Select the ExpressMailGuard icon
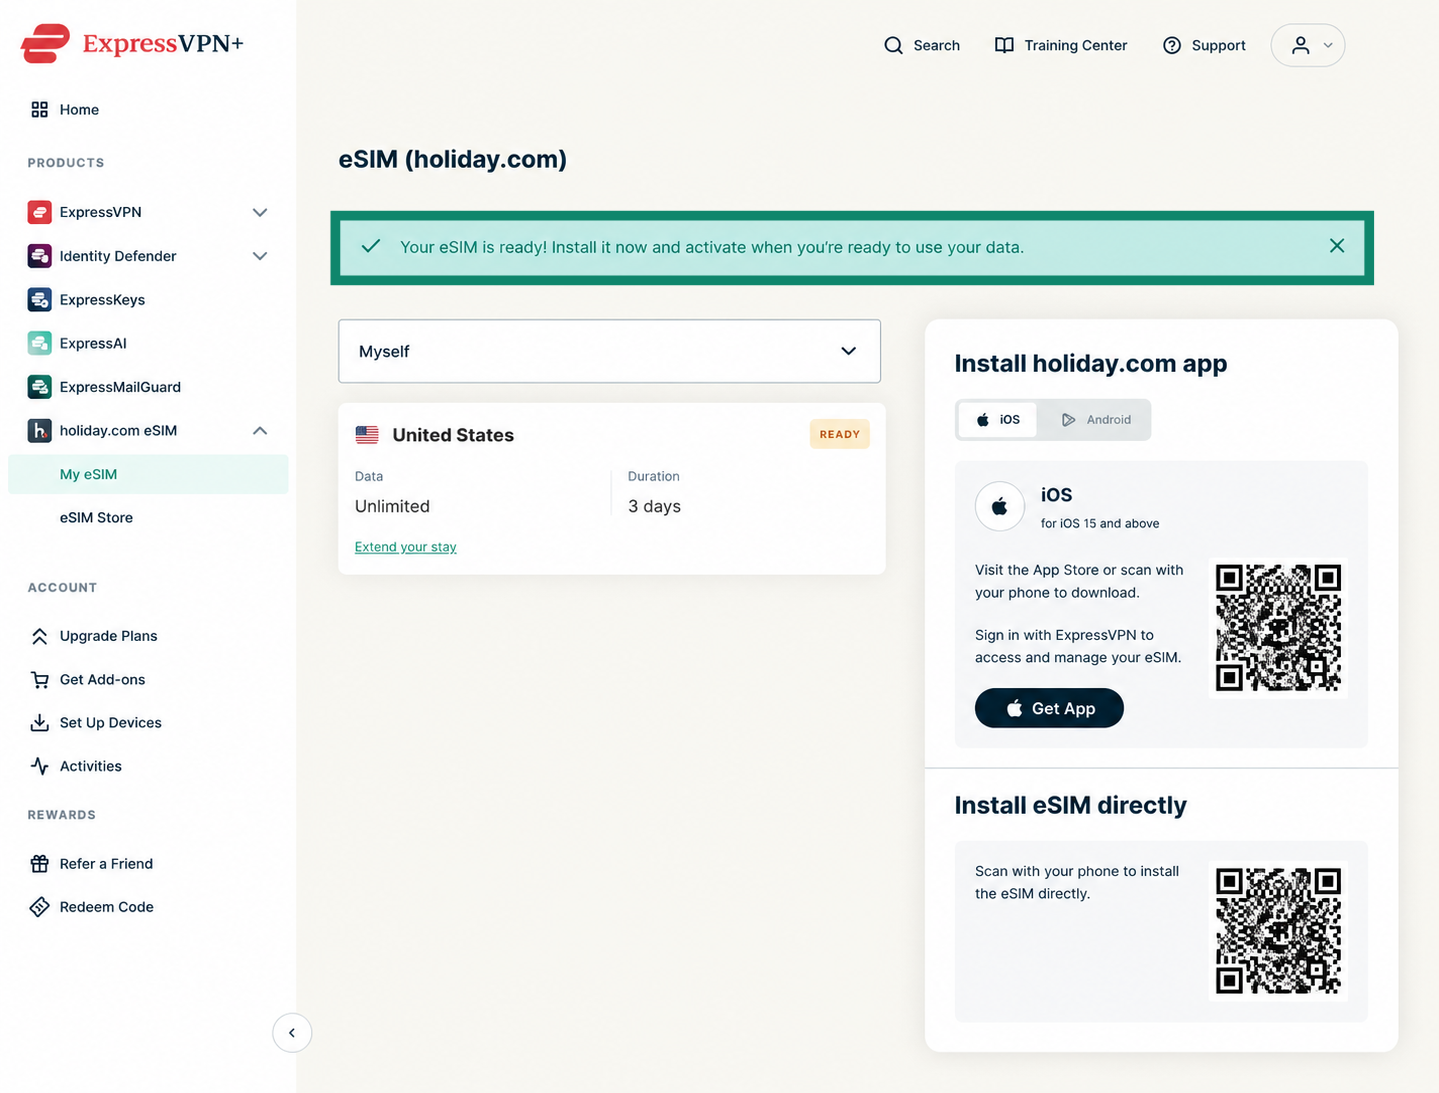The height and width of the screenshot is (1093, 1439). 39,387
